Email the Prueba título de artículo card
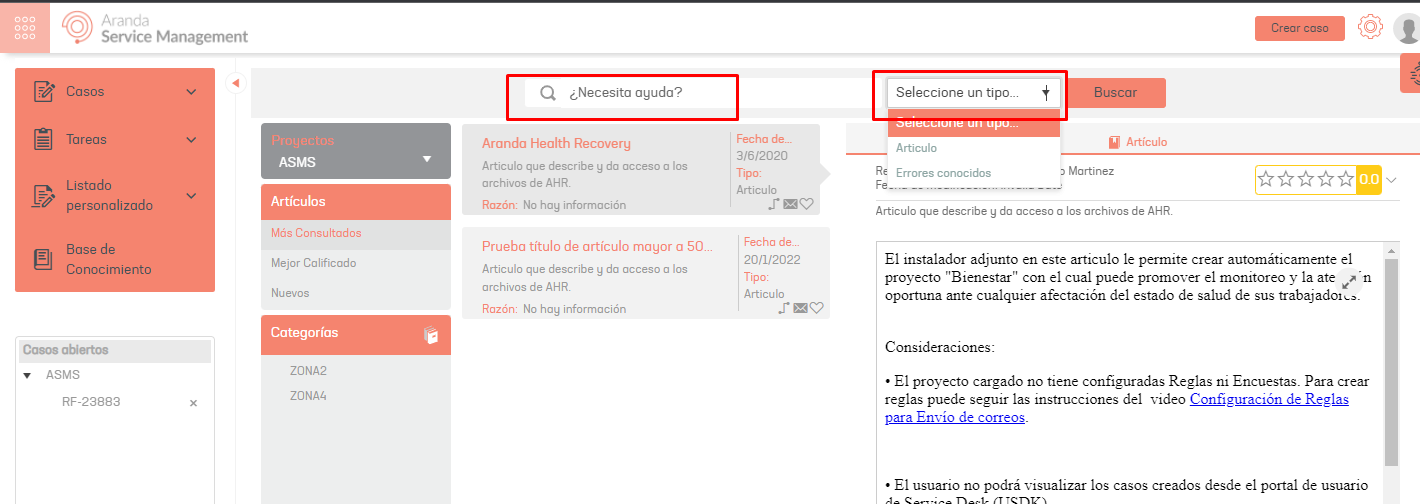 tap(800, 308)
